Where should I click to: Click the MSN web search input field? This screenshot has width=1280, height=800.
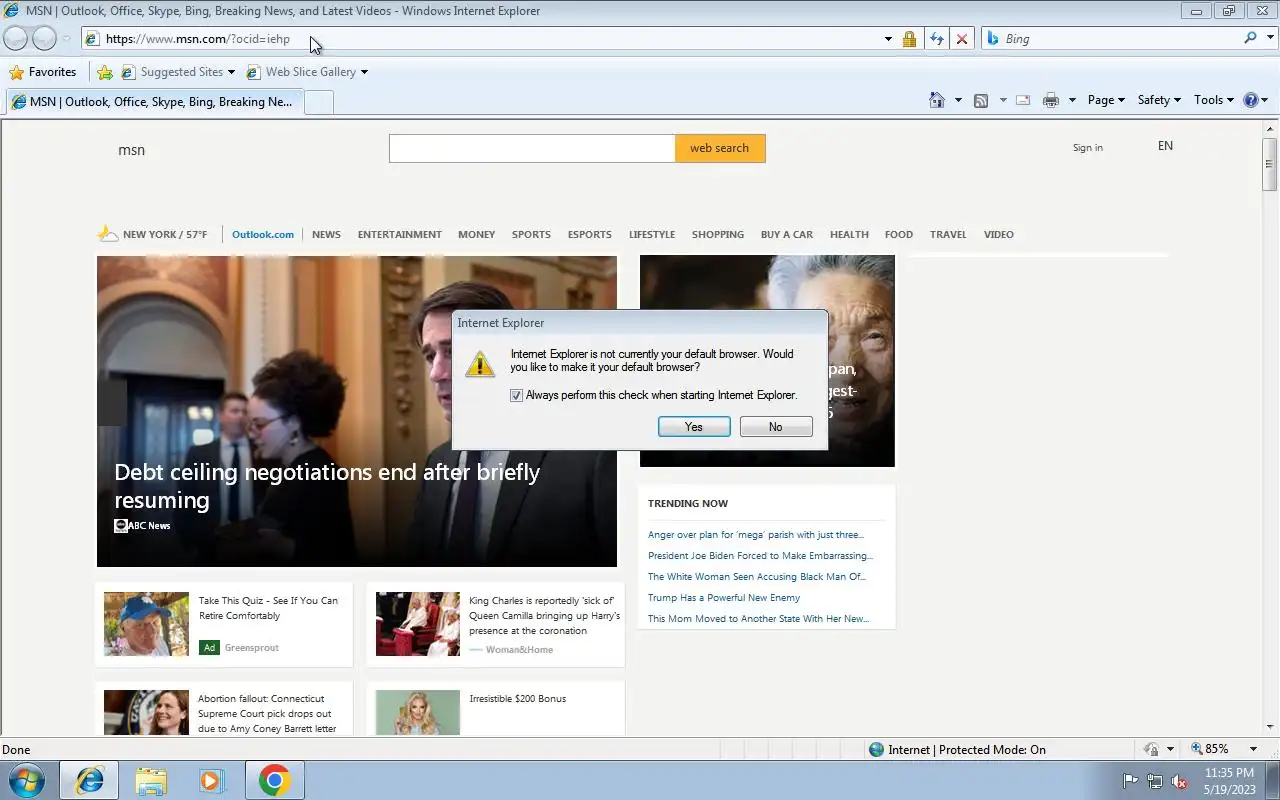pos(532,148)
